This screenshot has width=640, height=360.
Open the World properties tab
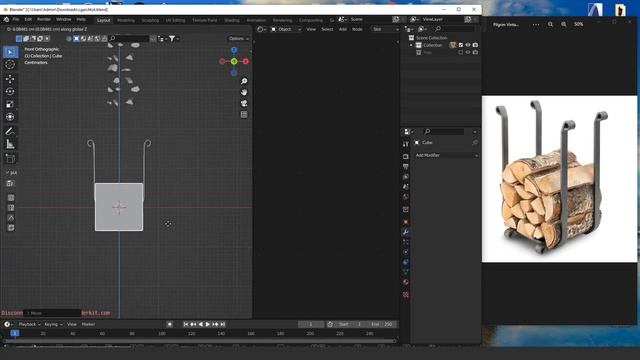[x=406, y=197]
